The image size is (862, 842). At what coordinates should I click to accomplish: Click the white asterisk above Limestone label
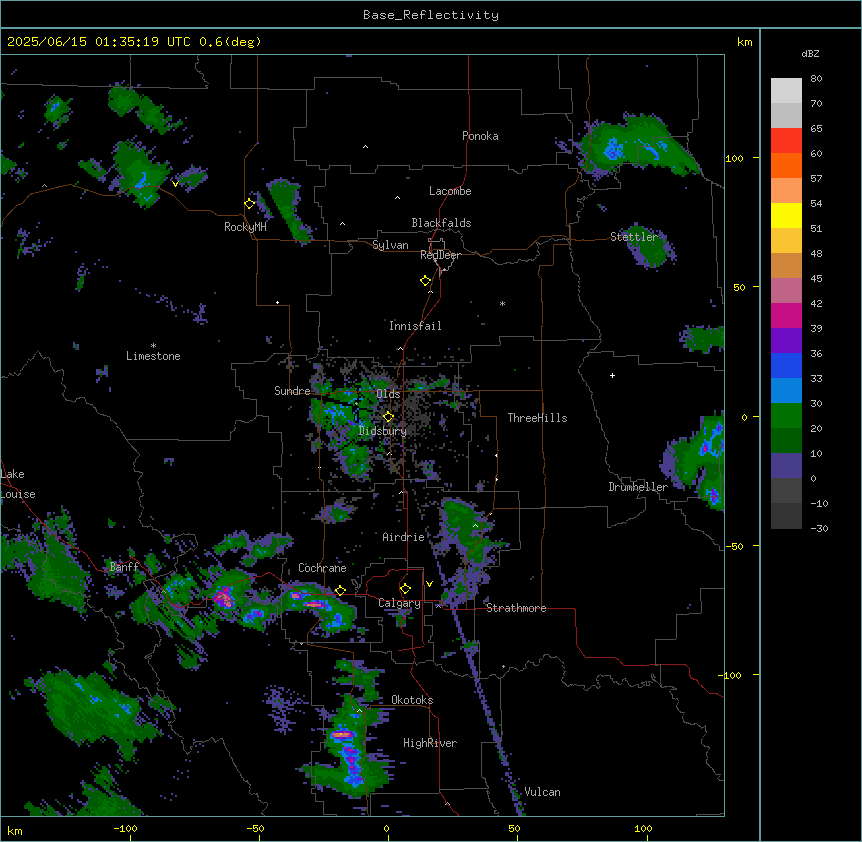click(153, 346)
